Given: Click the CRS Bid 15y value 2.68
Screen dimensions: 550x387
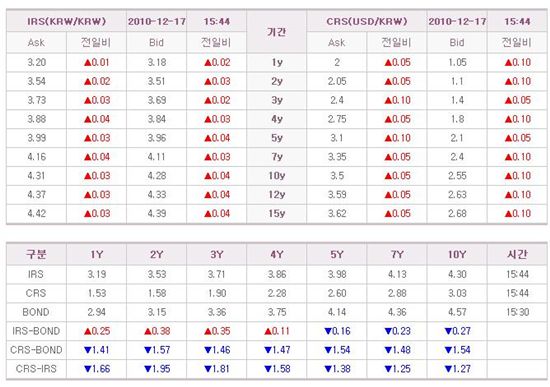Looking at the screenshot, I should click(x=457, y=213).
